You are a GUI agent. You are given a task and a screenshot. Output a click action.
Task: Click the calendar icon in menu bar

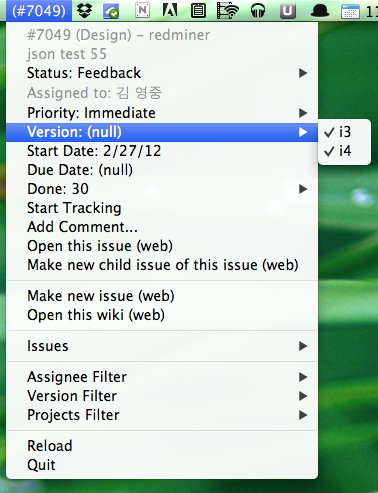[350, 11]
